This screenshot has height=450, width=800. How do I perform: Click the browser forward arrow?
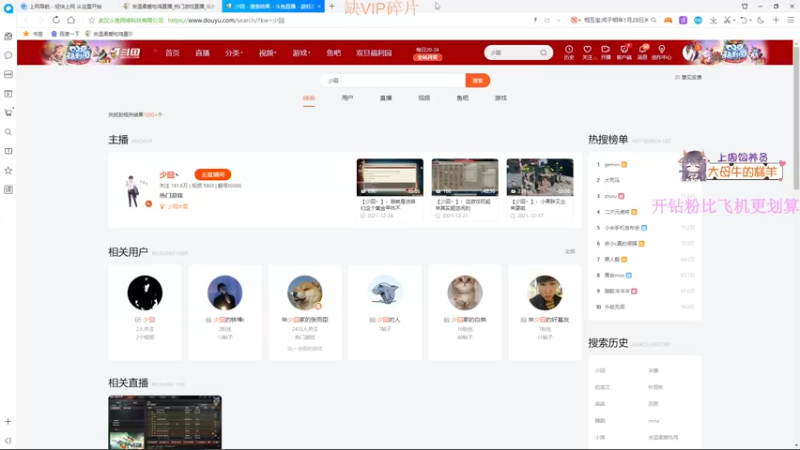41,20
